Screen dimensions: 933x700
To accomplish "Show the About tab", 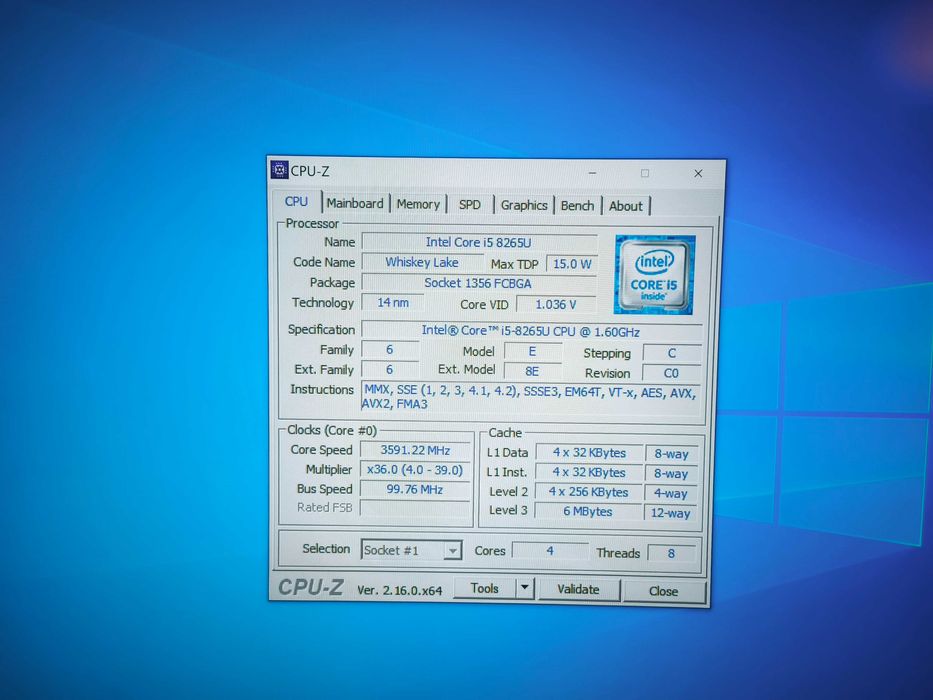I will (x=625, y=207).
